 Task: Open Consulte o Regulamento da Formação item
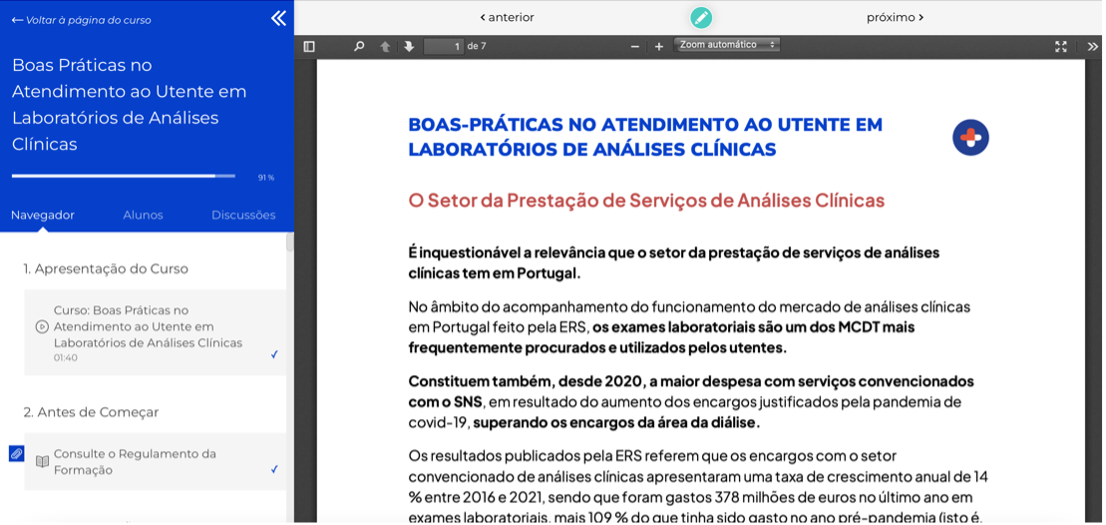coord(135,462)
